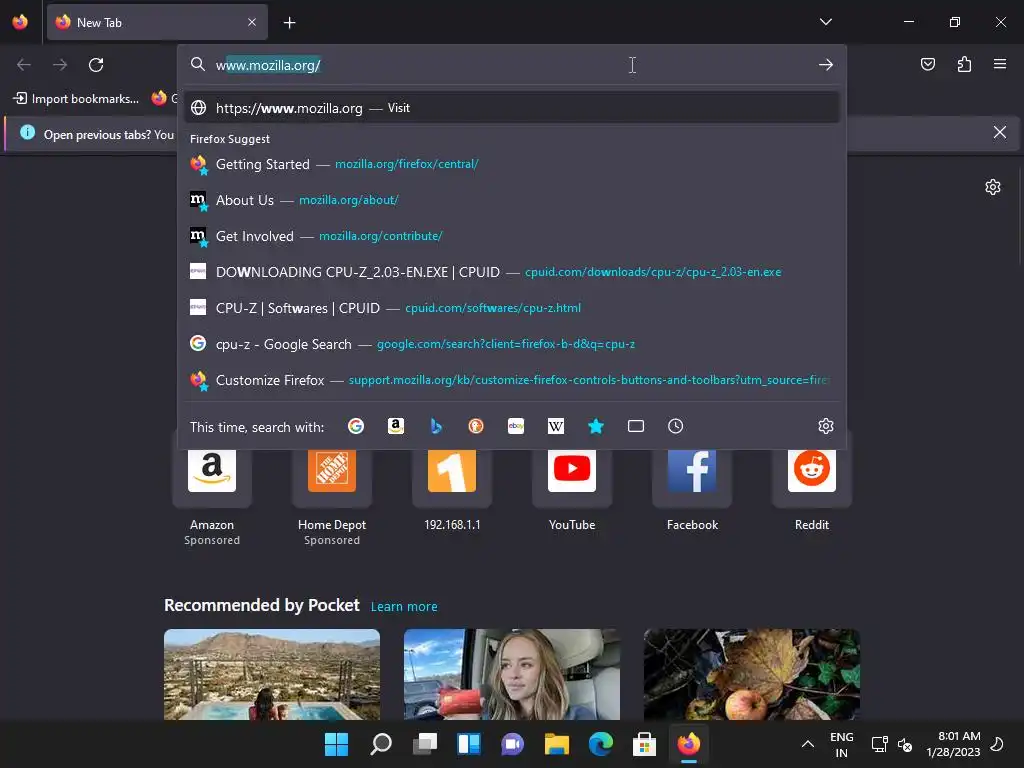
Task: Click Import bookmarks button
Action: point(76,99)
